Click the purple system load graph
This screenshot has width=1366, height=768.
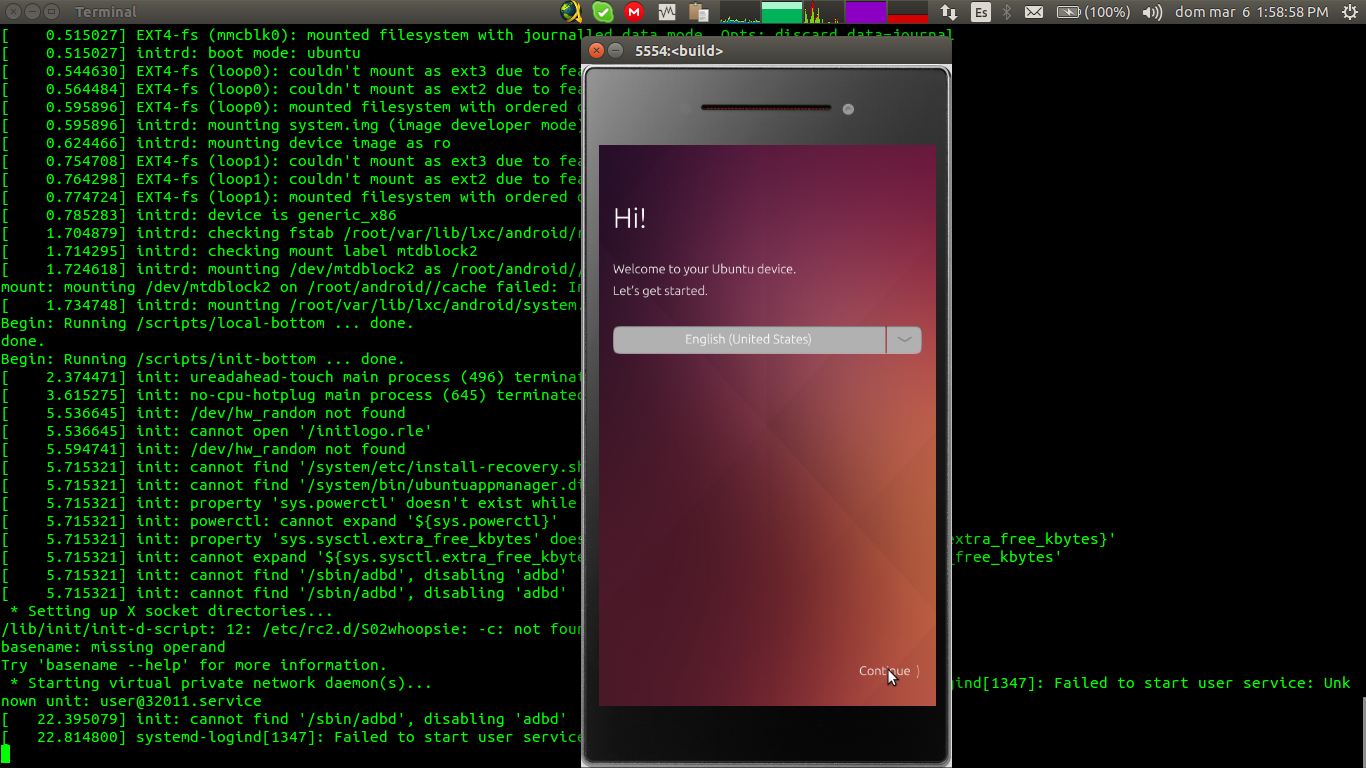point(865,12)
